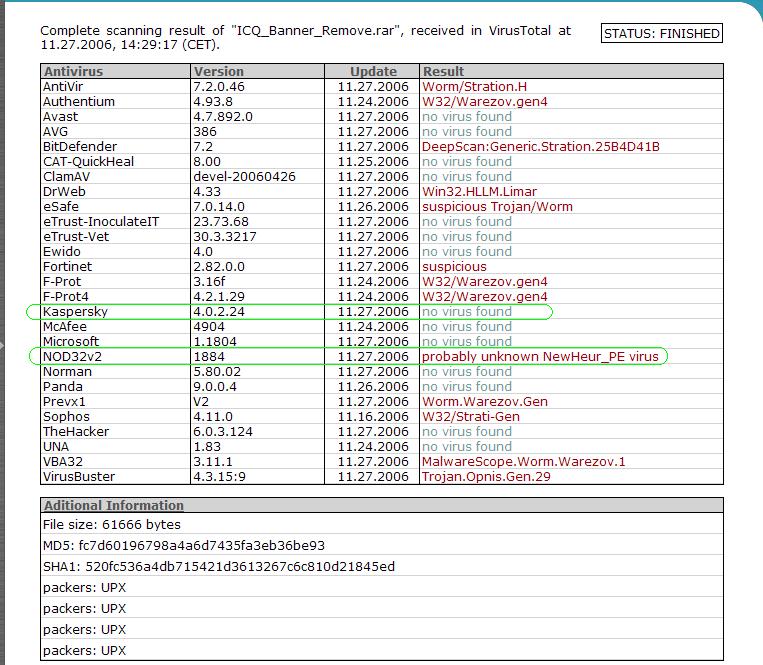Click the DrWeb antivirus name
This screenshot has height=665, width=763.
(x=64, y=192)
